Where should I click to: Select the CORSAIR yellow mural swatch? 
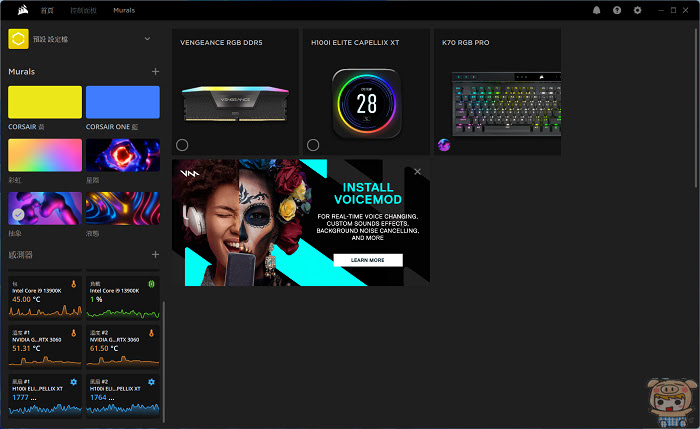tap(45, 102)
